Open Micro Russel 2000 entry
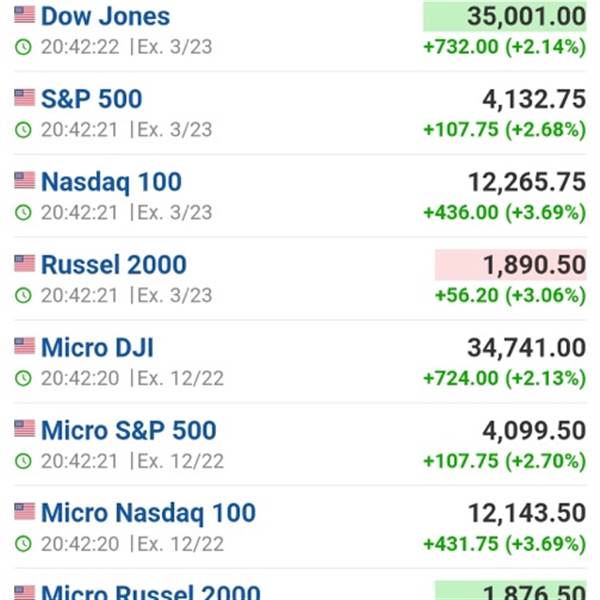The width and height of the screenshot is (600, 600). [x=150, y=592]
